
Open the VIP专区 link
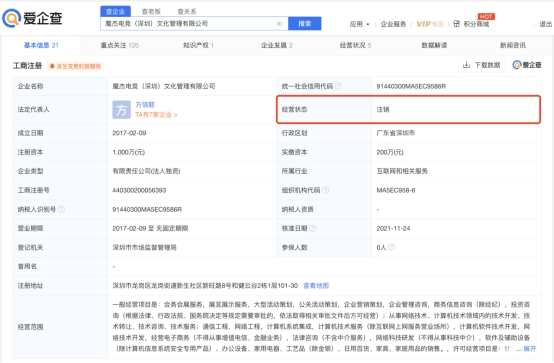click(430, 24)
